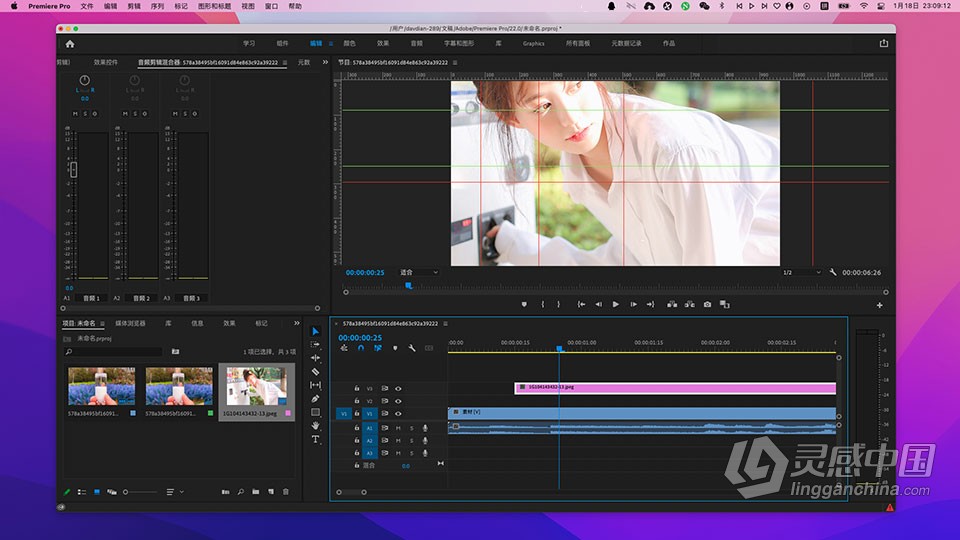The image size is (960, 540).
Task: Hide the V1 track output eye
Action: [398, 414]
